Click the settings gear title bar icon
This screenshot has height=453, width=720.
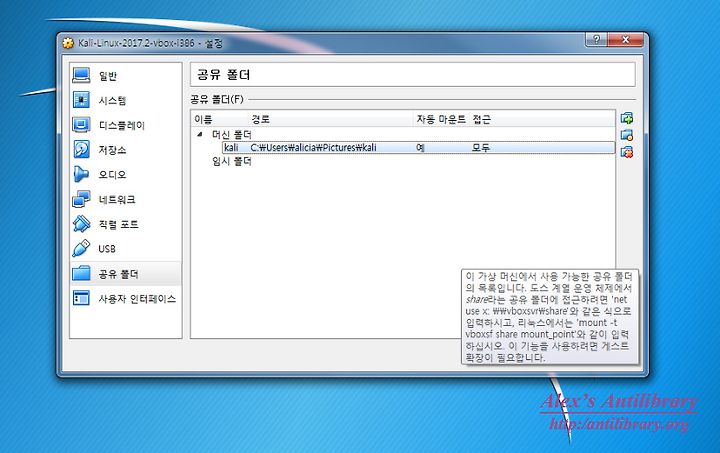pos(68,43)
